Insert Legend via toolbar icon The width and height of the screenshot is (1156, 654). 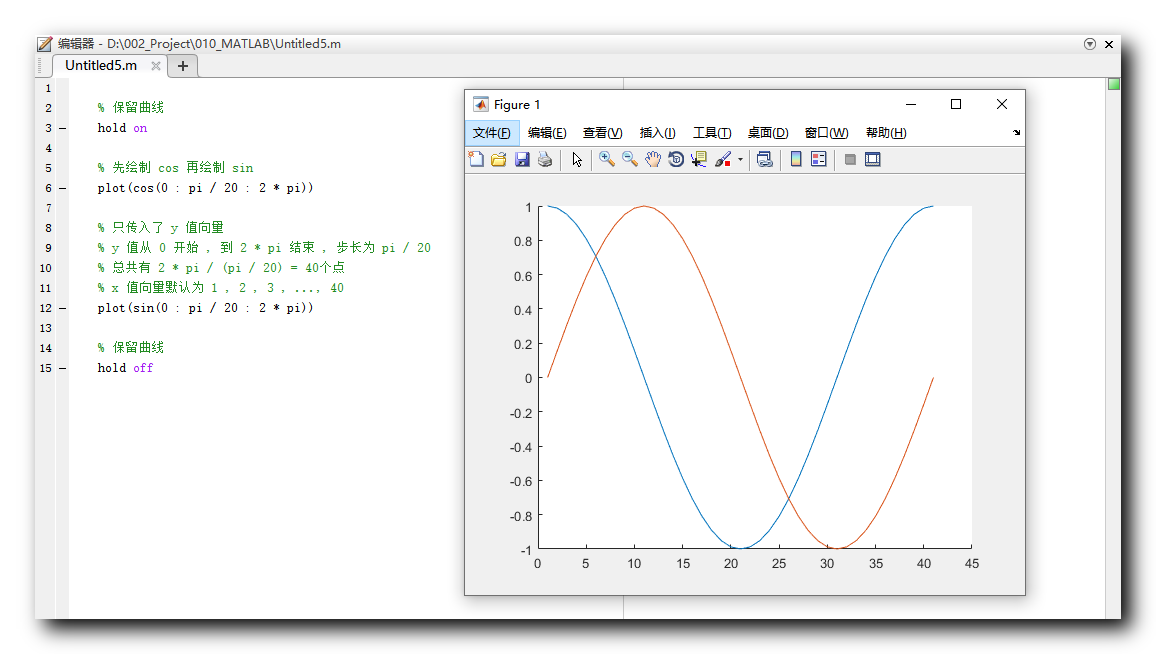coord(818,159)
